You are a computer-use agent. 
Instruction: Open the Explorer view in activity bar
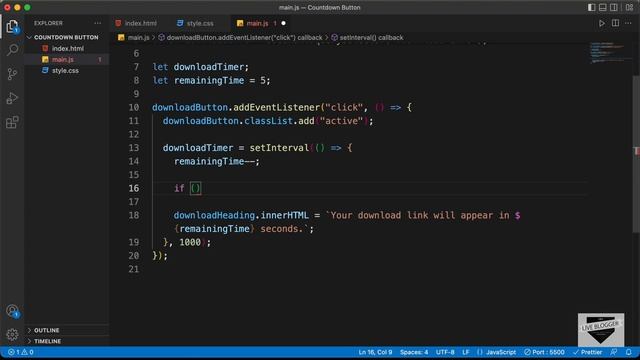coord(12,27)
